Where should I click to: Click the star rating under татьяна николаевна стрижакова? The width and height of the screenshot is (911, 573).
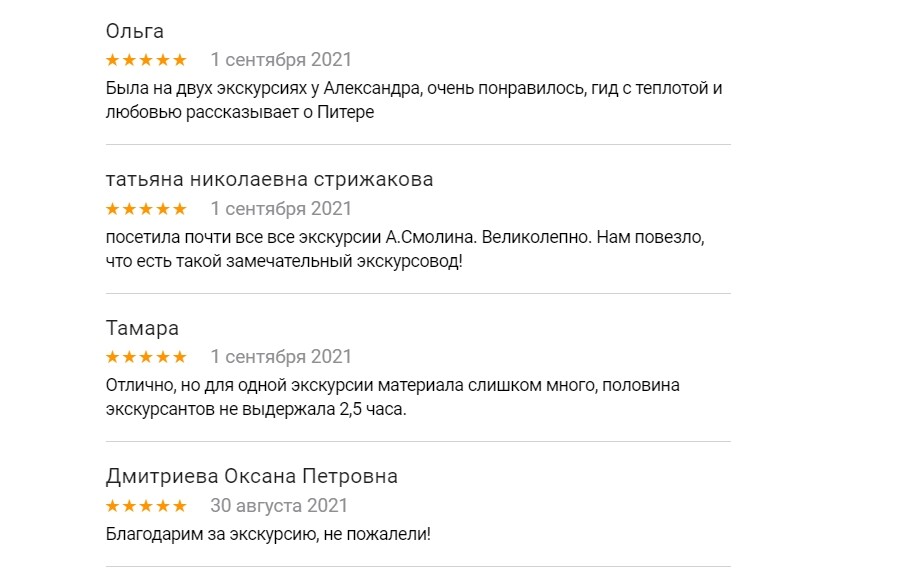pos(146,209)
